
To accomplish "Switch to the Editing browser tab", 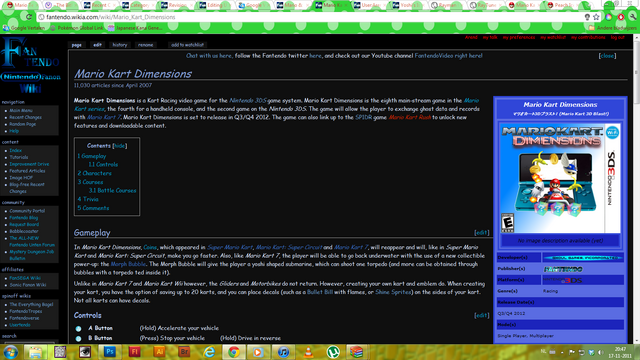I will (x=214, y=5).
